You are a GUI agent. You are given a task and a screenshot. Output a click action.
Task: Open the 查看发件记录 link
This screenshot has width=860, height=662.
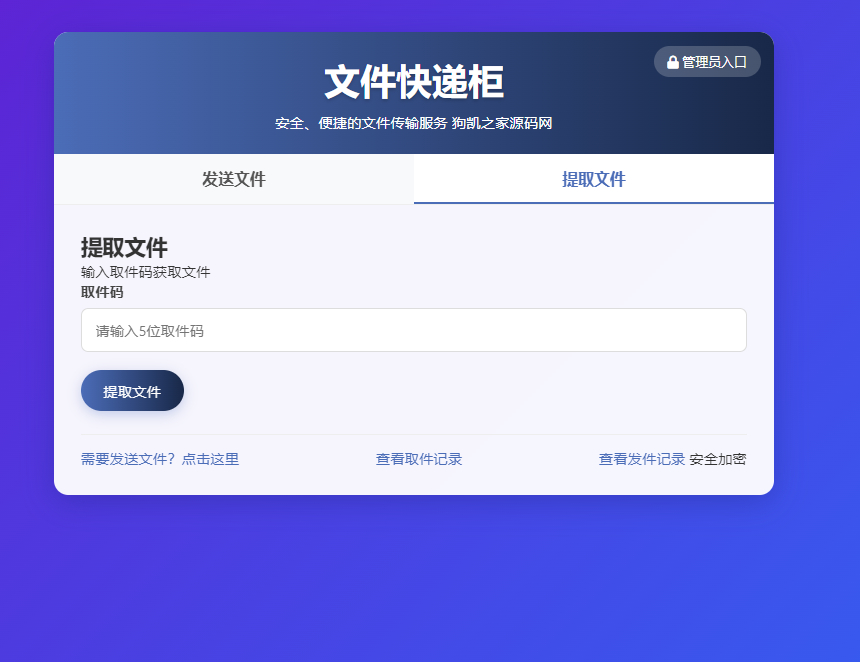[x=642, y=459]
